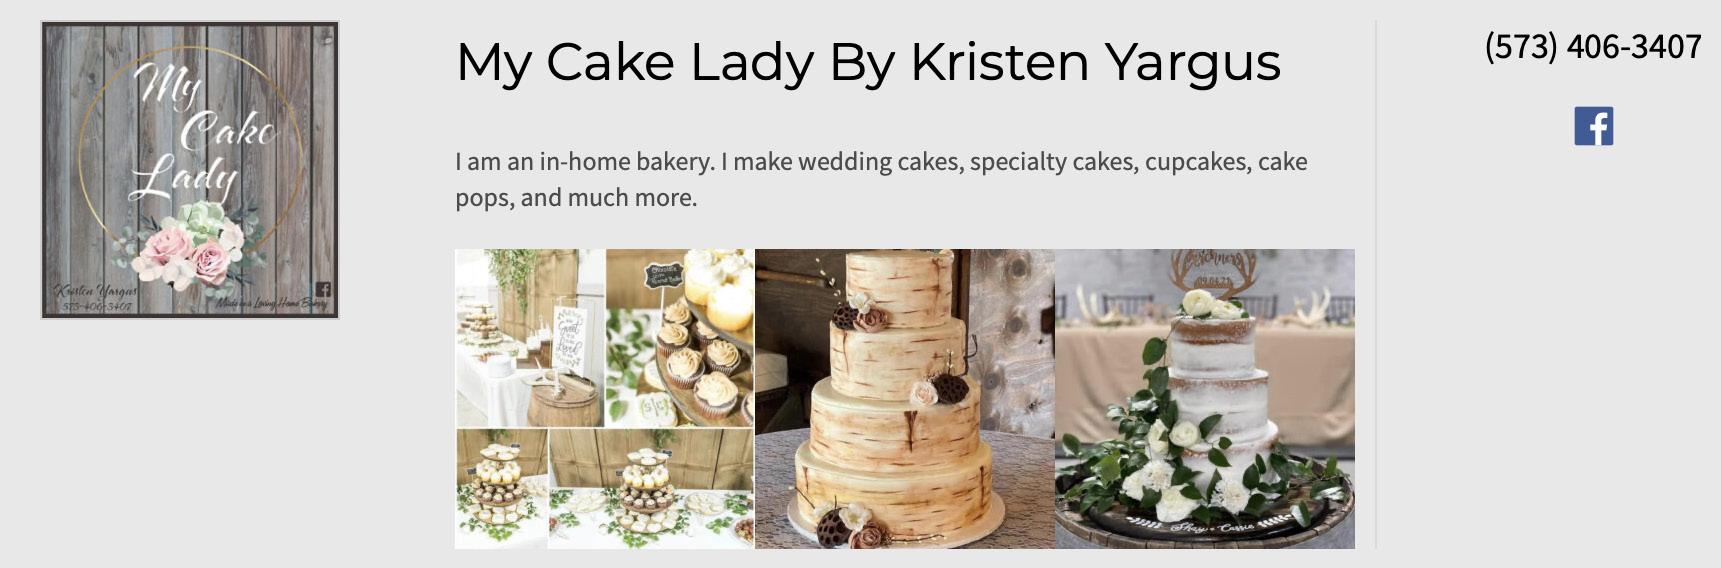Click the narrow cupcake tower photo in the collage
The height and width of the screenshot is (568, 1722).
tap(502, 489)
